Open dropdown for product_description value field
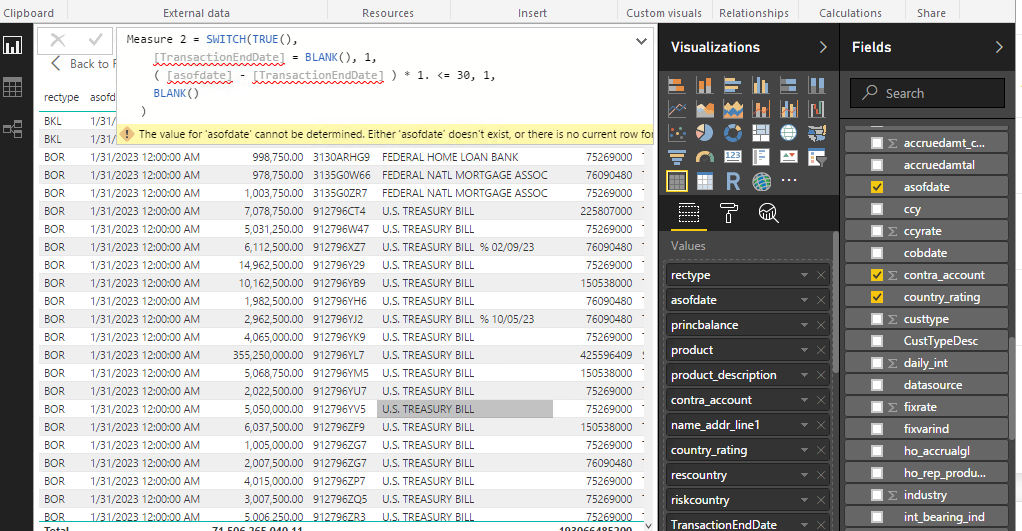The image size is (1022, 531). coord(804,375)
